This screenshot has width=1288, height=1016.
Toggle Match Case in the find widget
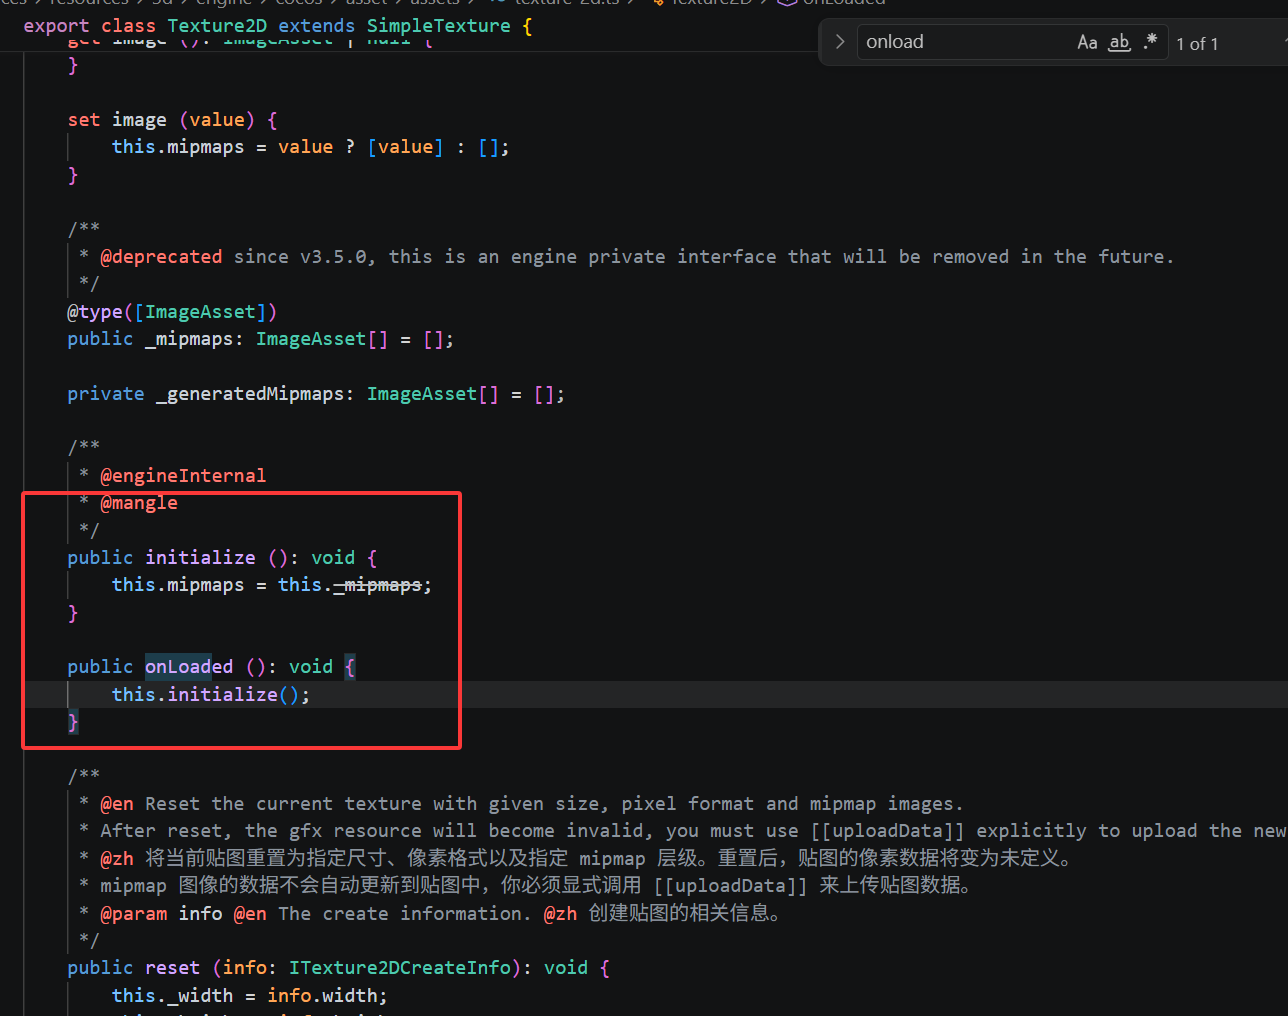coord(1087,42)
